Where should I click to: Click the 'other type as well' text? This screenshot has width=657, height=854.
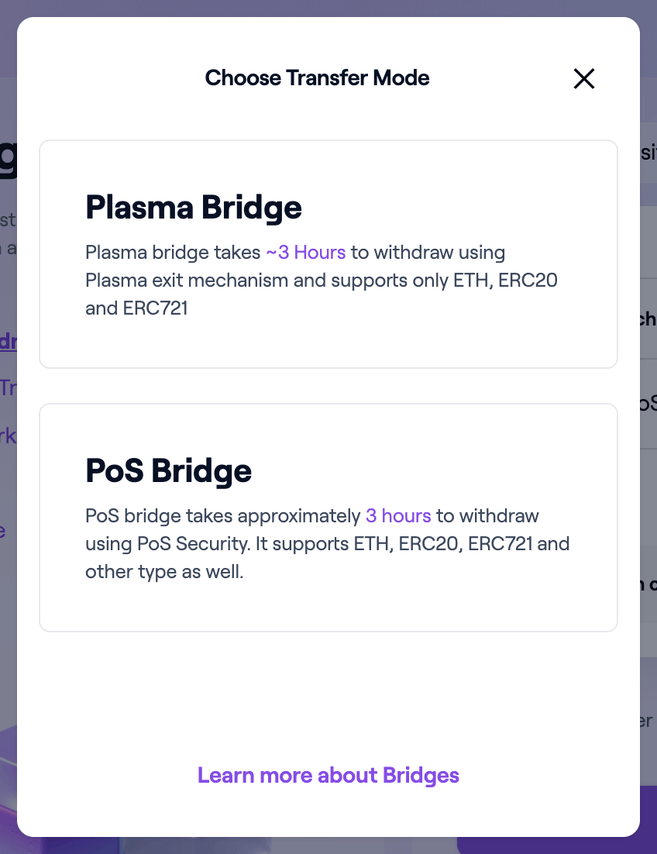coord(164,572)
